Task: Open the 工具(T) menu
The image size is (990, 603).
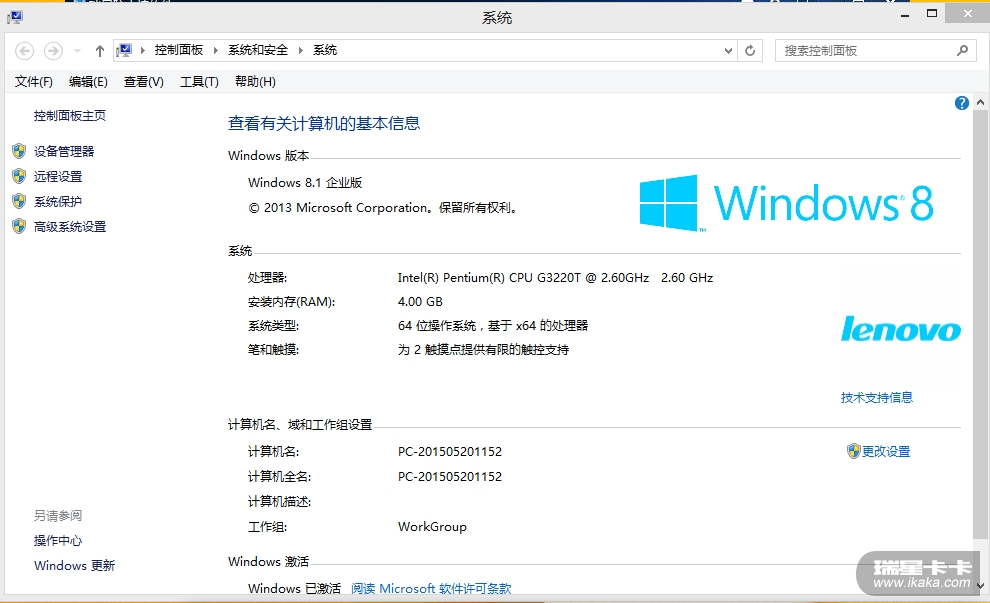Action: tap(199, 81)
